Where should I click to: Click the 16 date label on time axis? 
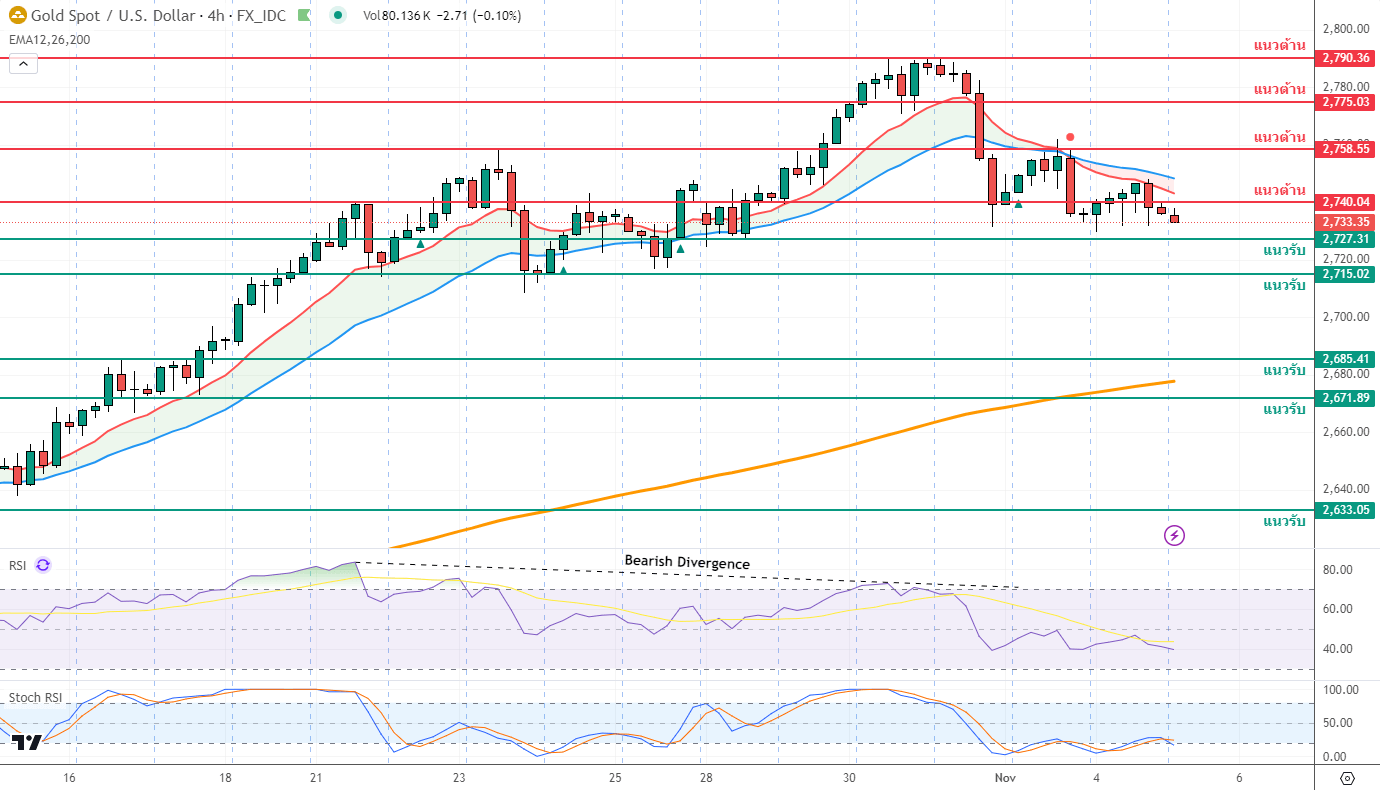point(70,777)
